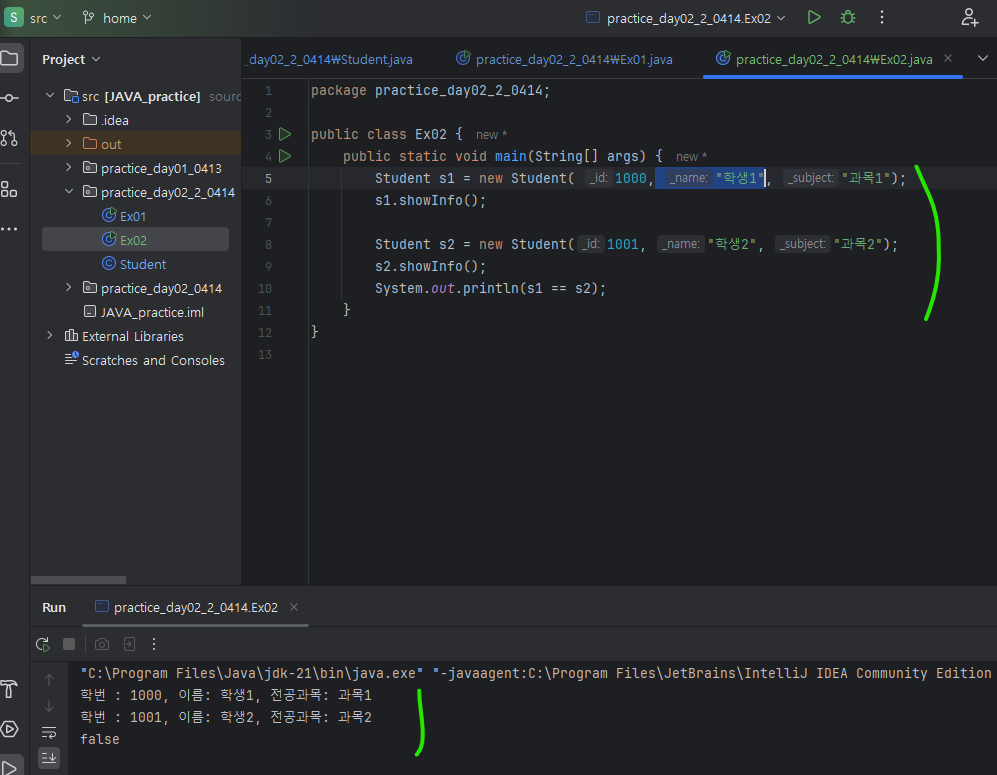Switch to the Ex01.java editor tab

565,59
